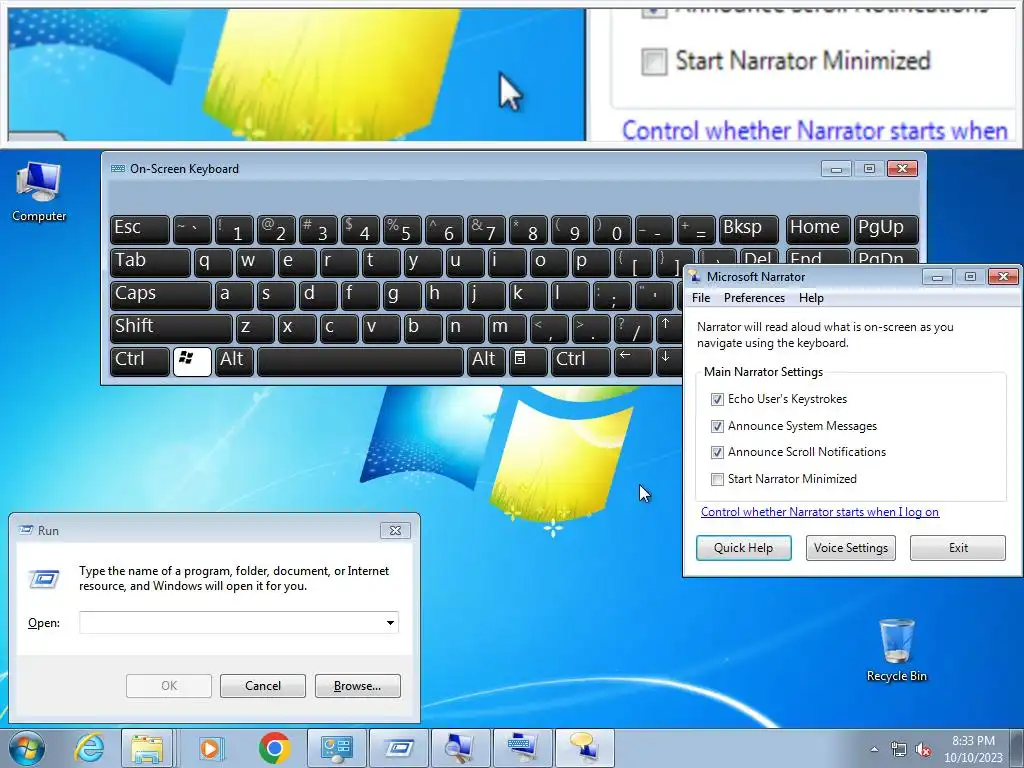Launch Google Chrome from taskbar
Image resolution: width=1024 pixels, height=768 pixels.
[x=274, y=748]
